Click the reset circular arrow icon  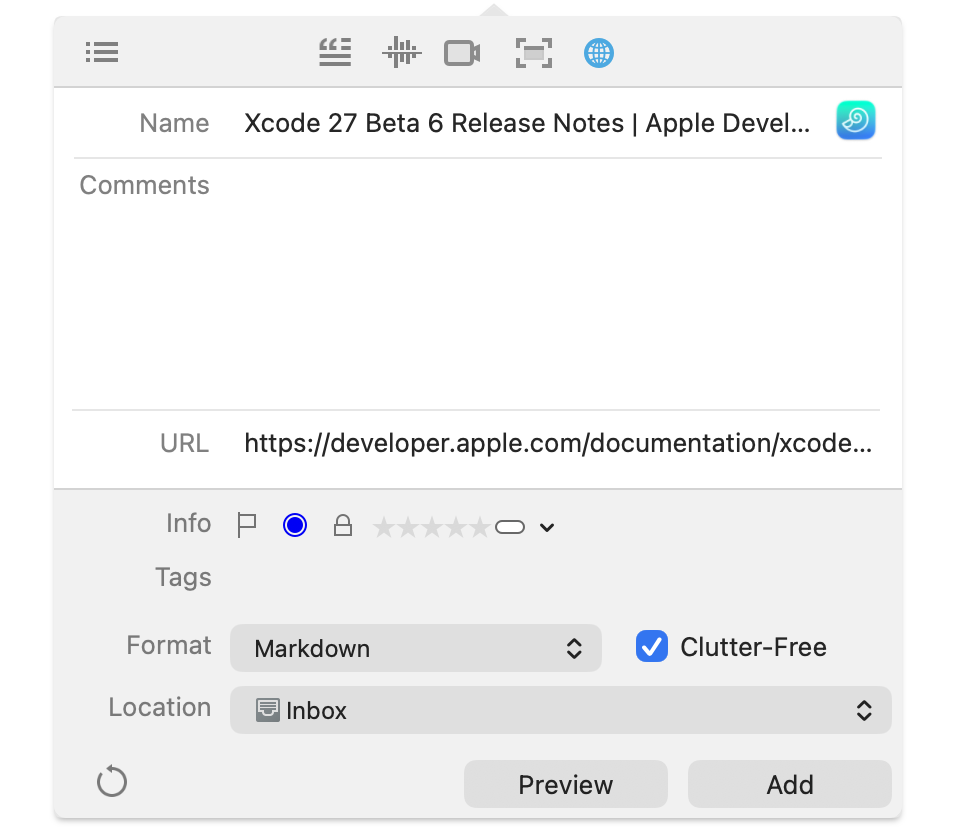coord(112,781)
